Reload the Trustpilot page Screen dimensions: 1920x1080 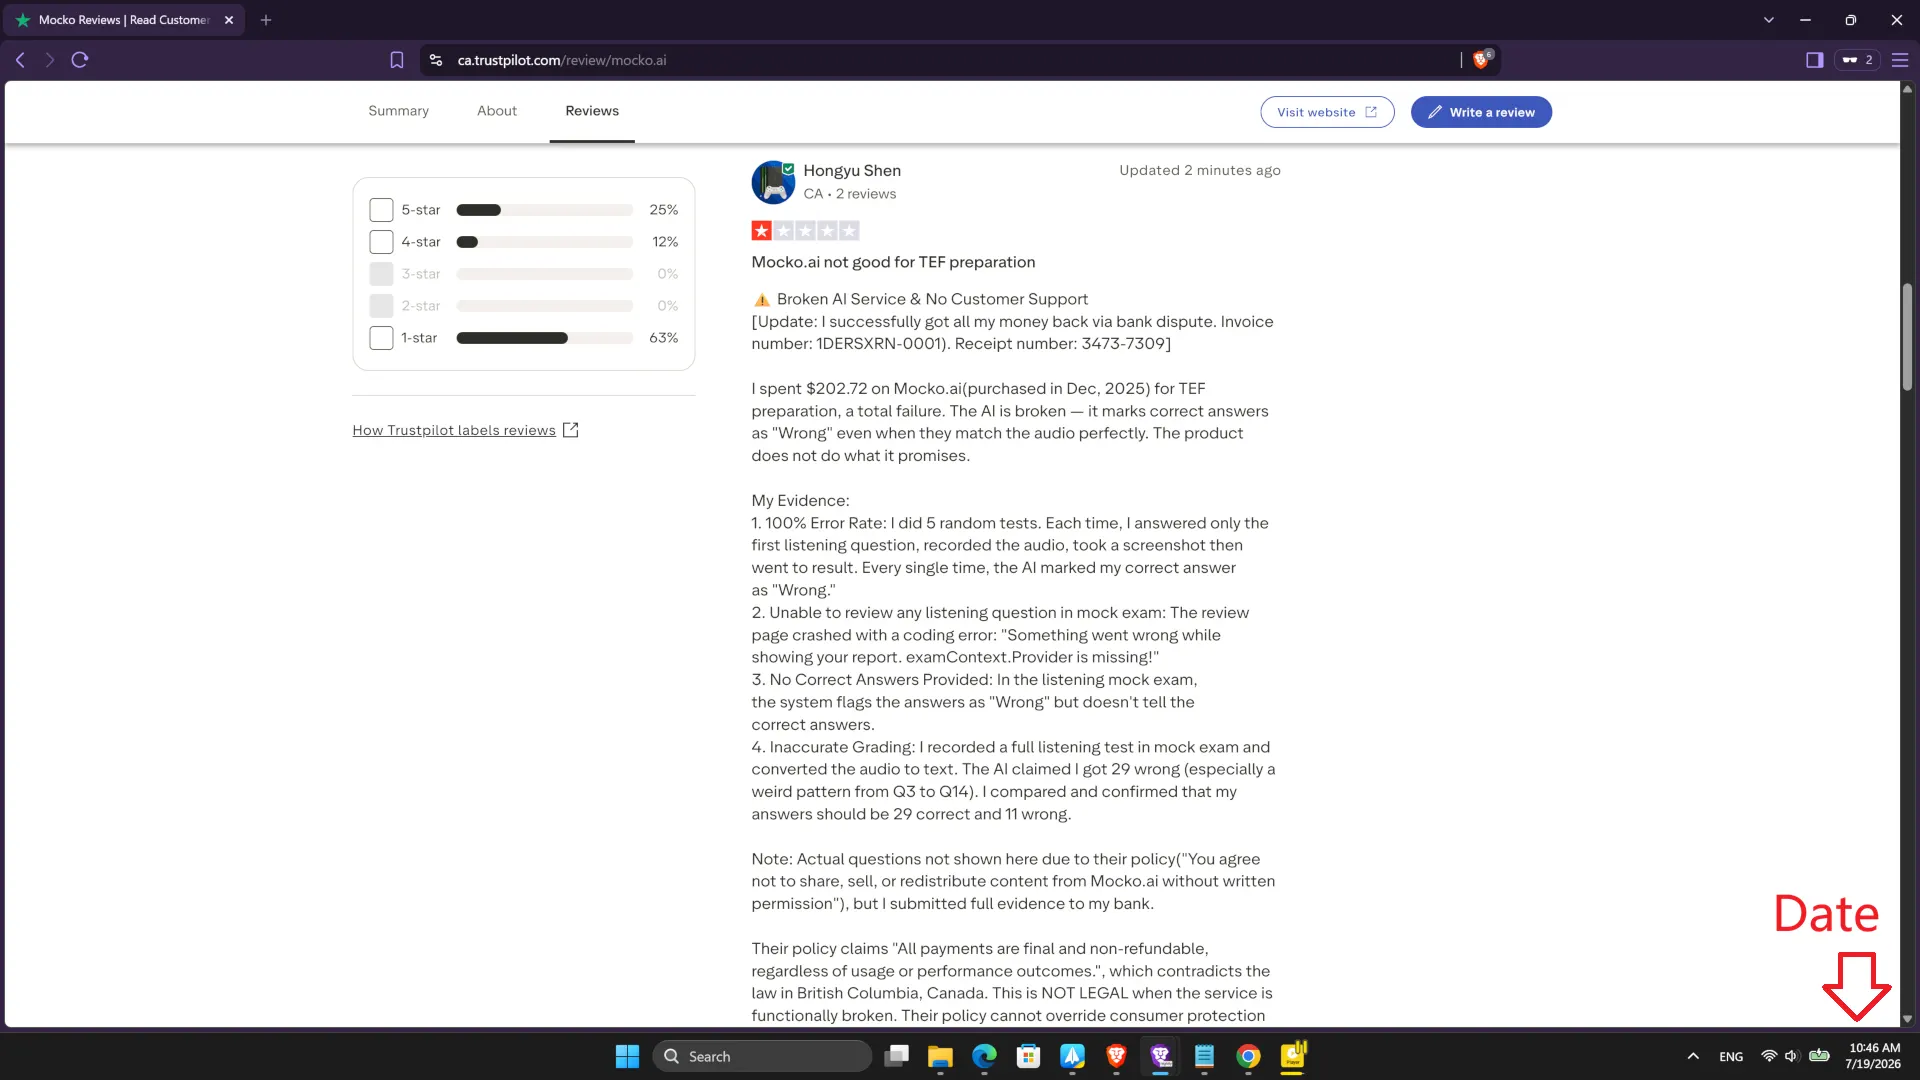[80, 60]
